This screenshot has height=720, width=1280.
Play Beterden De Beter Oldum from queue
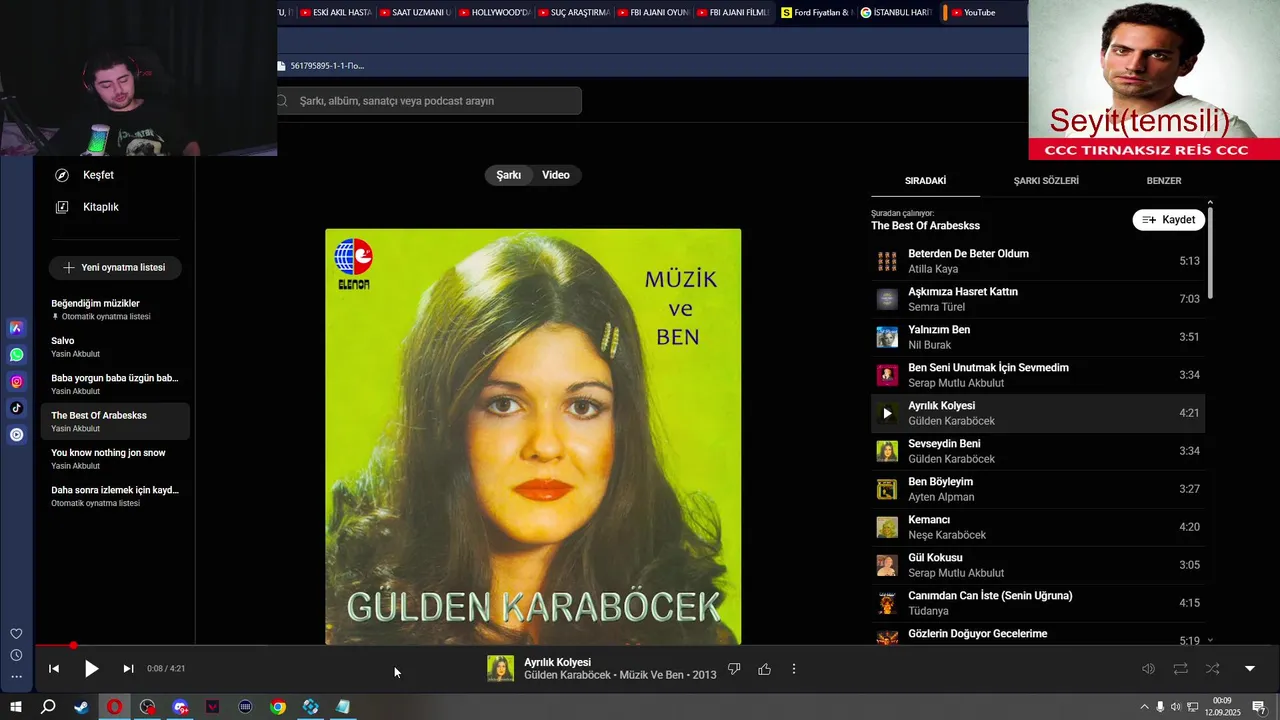coord(1038,261)
